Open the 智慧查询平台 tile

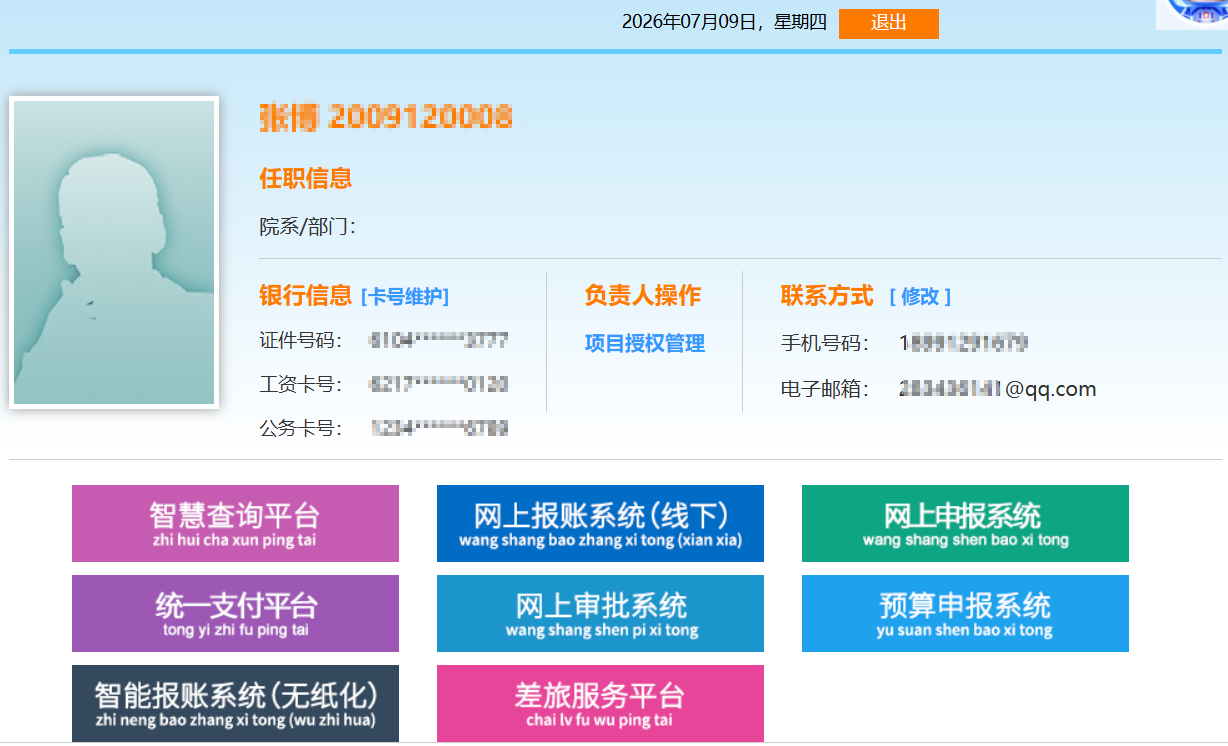(235, 524)
